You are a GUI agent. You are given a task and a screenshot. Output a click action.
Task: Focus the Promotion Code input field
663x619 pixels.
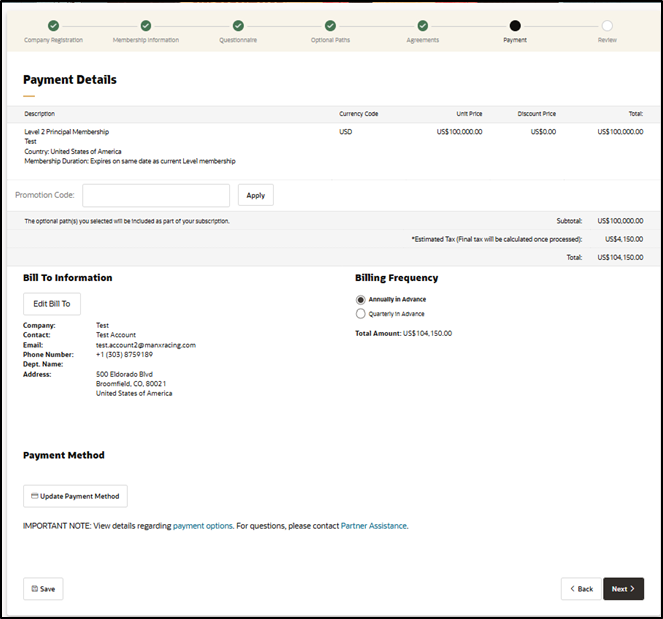(156, 195)
